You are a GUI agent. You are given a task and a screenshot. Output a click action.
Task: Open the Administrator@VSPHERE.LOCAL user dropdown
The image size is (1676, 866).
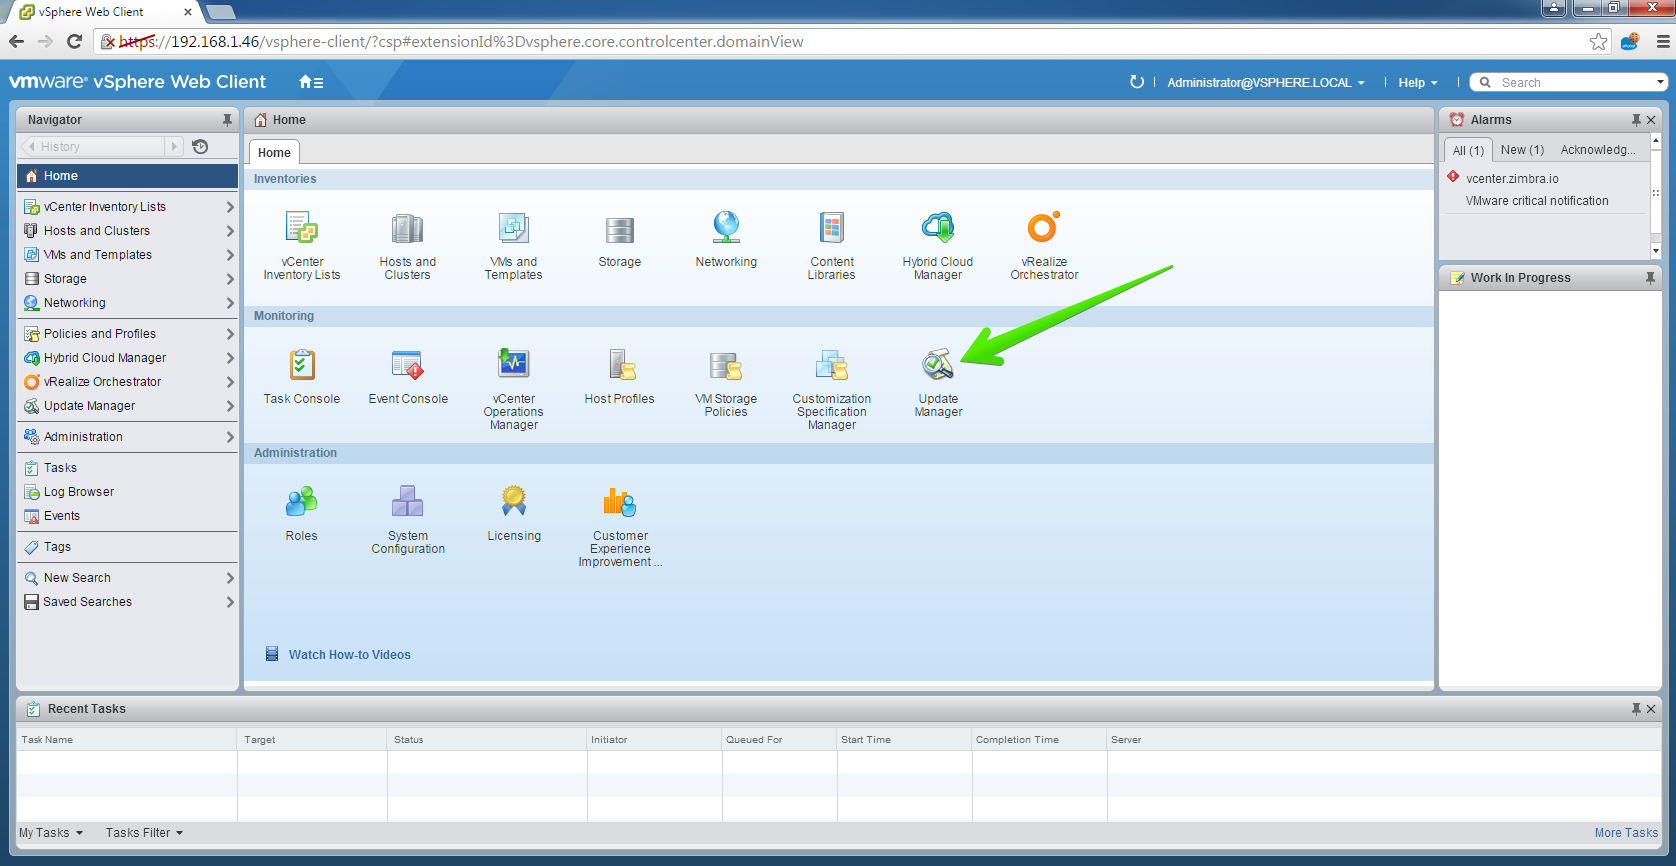click(x=1266, y=83)
